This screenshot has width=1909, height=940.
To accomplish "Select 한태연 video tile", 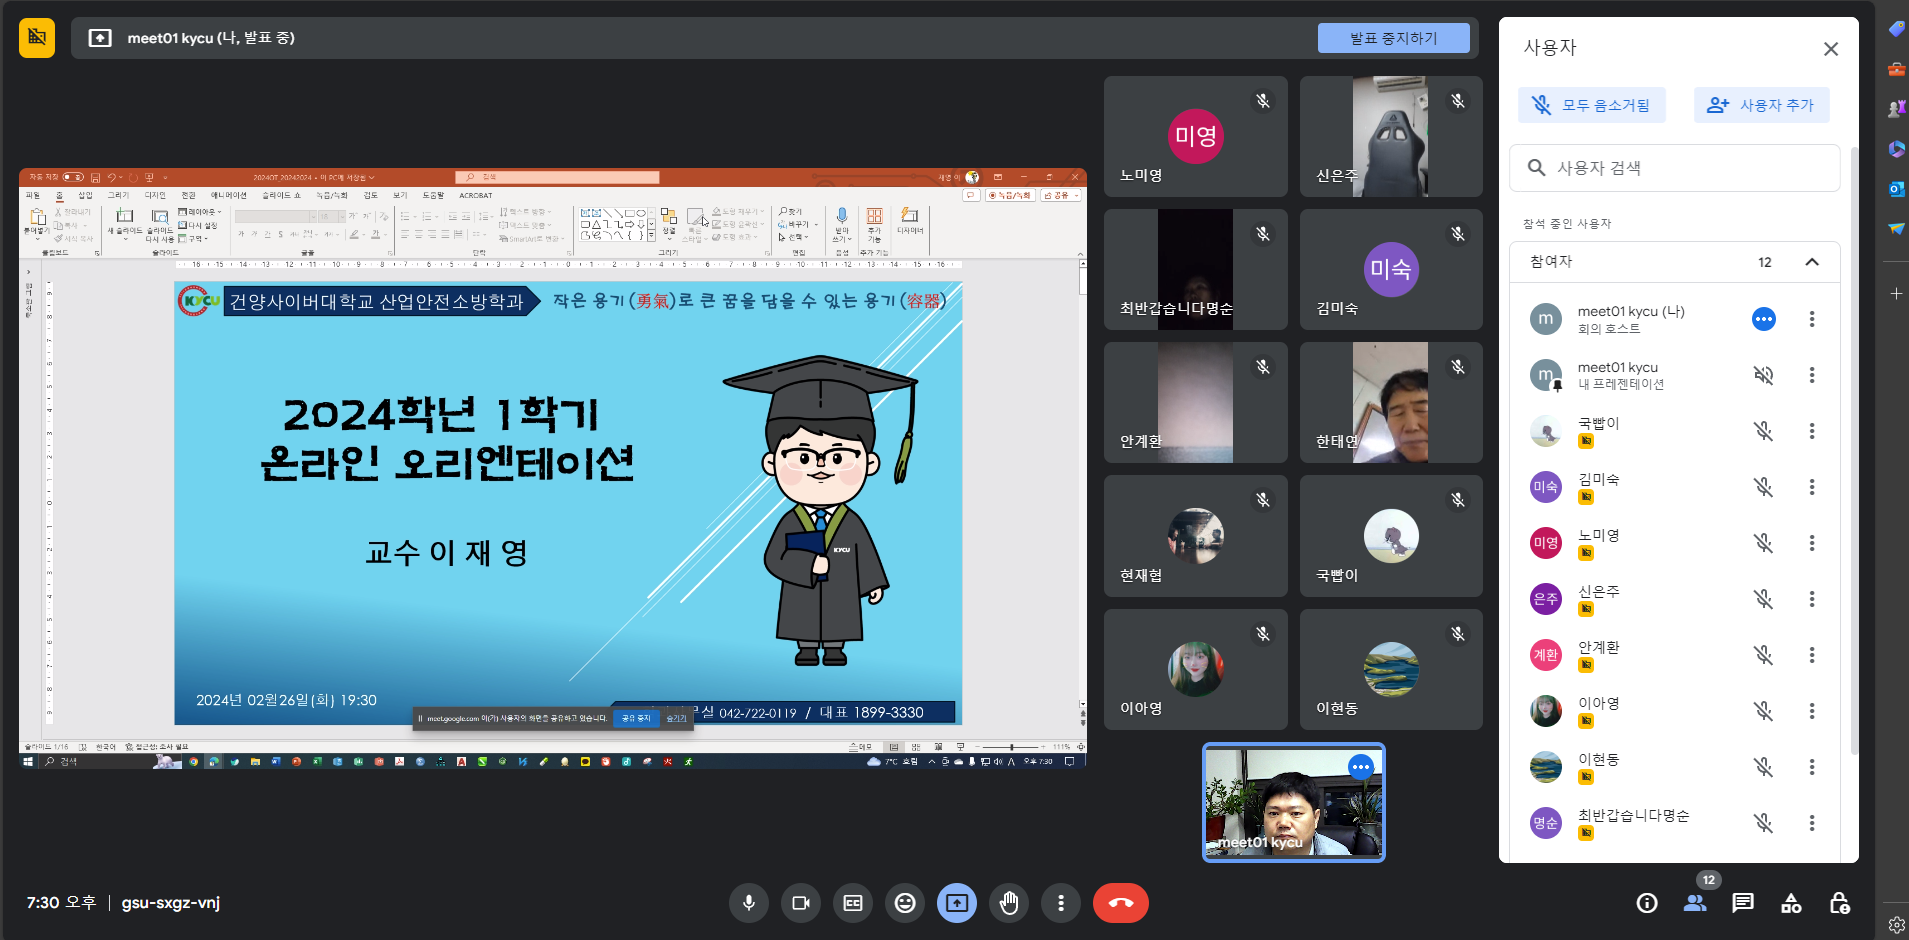I will [x=1391, y=402].
